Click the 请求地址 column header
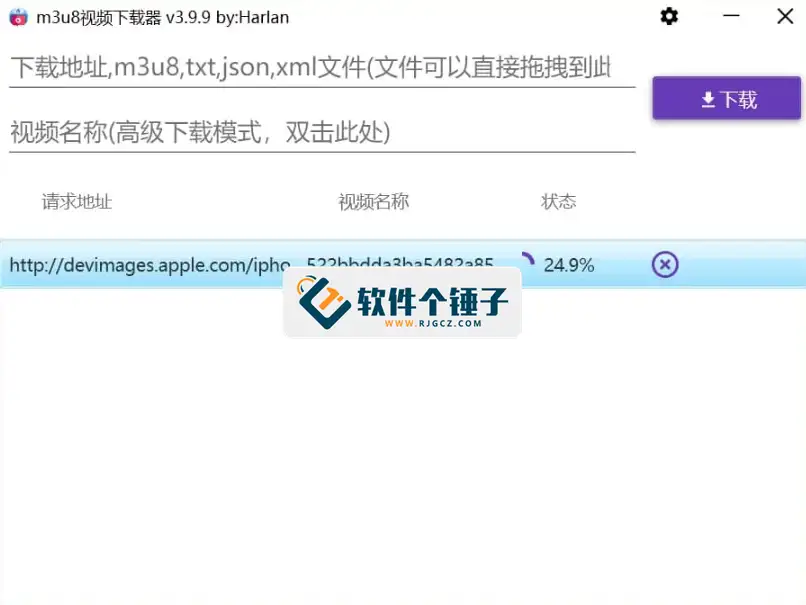The height and width of the screenshot is (605, 806). click(x=77, y=202)
